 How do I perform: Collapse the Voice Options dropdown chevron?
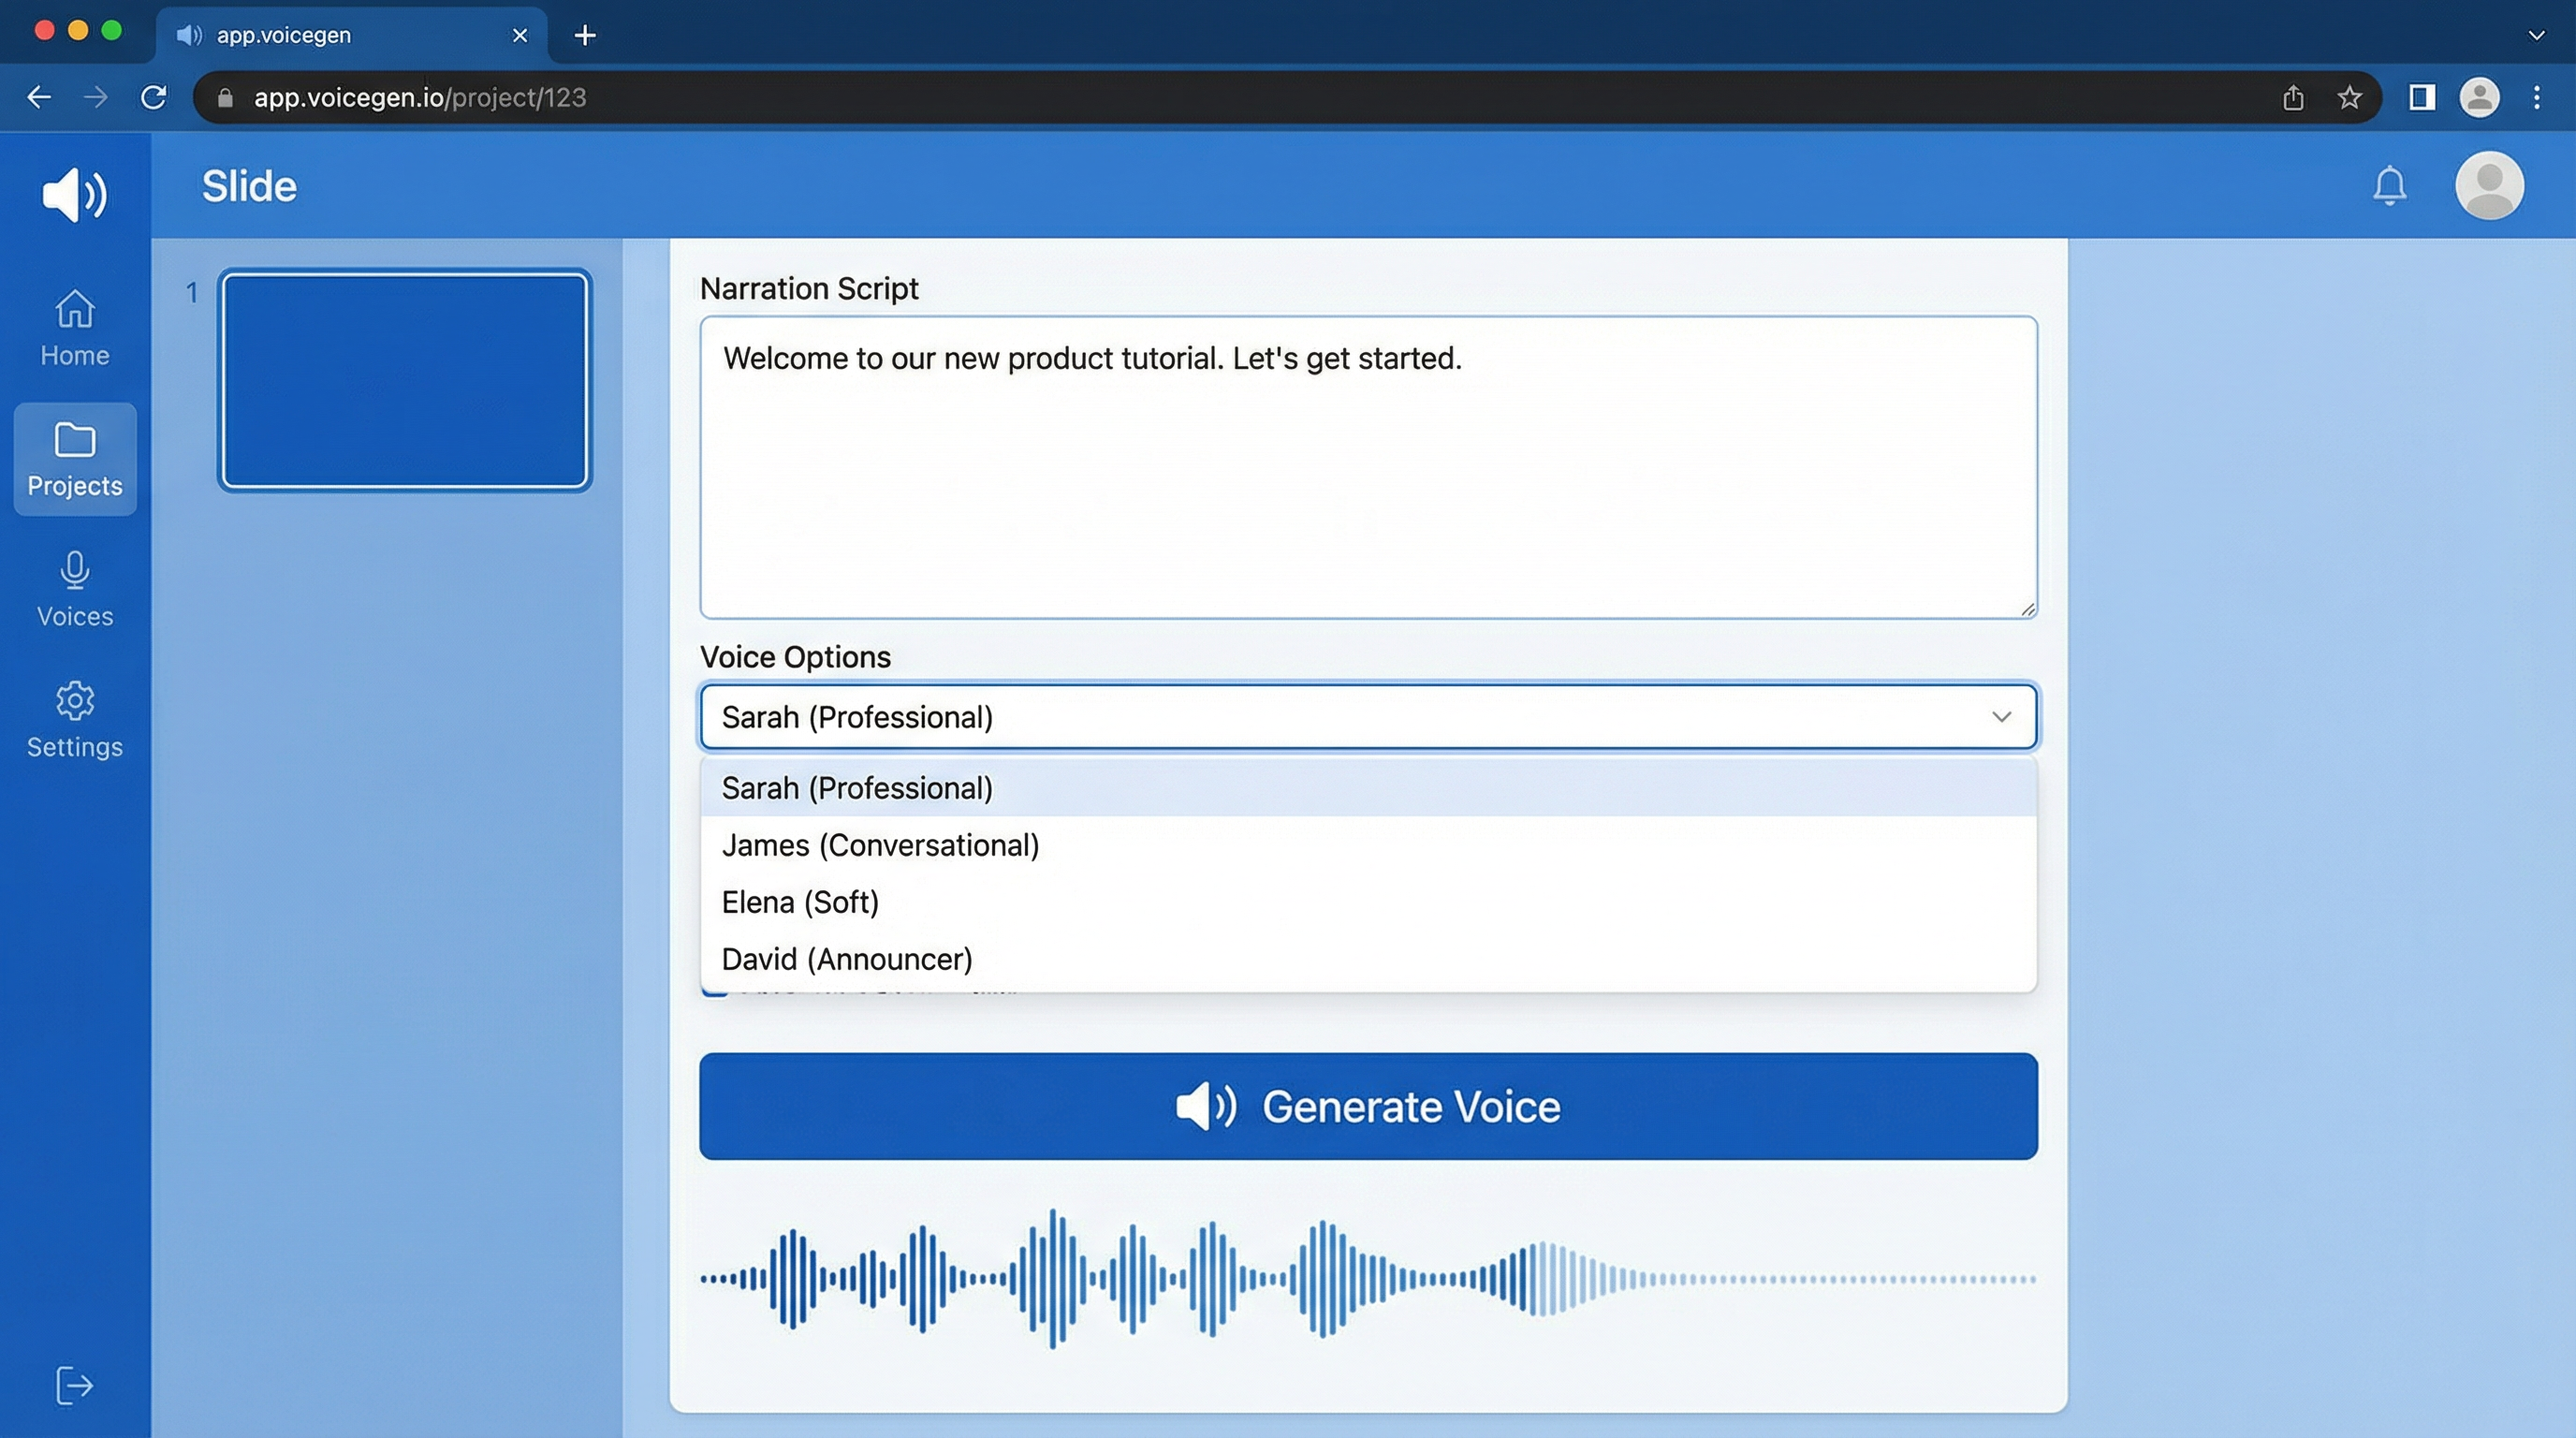click(2000, 717)
